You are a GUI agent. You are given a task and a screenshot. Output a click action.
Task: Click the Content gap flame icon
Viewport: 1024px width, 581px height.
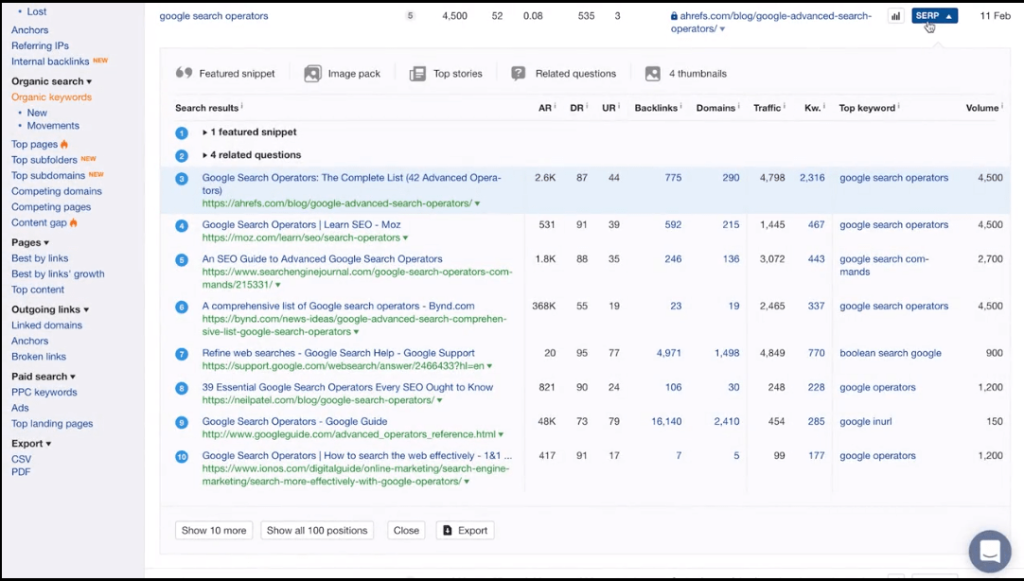(73, 223)
